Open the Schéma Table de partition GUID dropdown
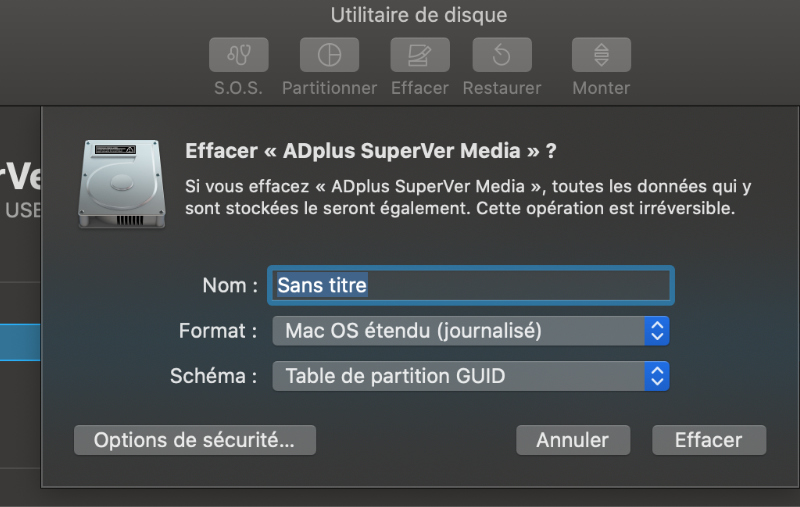800x507 pixels. 470,376
